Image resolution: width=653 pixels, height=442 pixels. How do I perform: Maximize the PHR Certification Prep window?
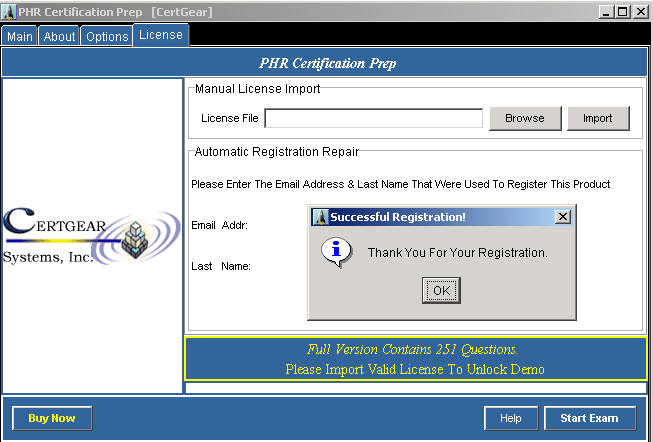pyautogui.click(x=623, y=12)
